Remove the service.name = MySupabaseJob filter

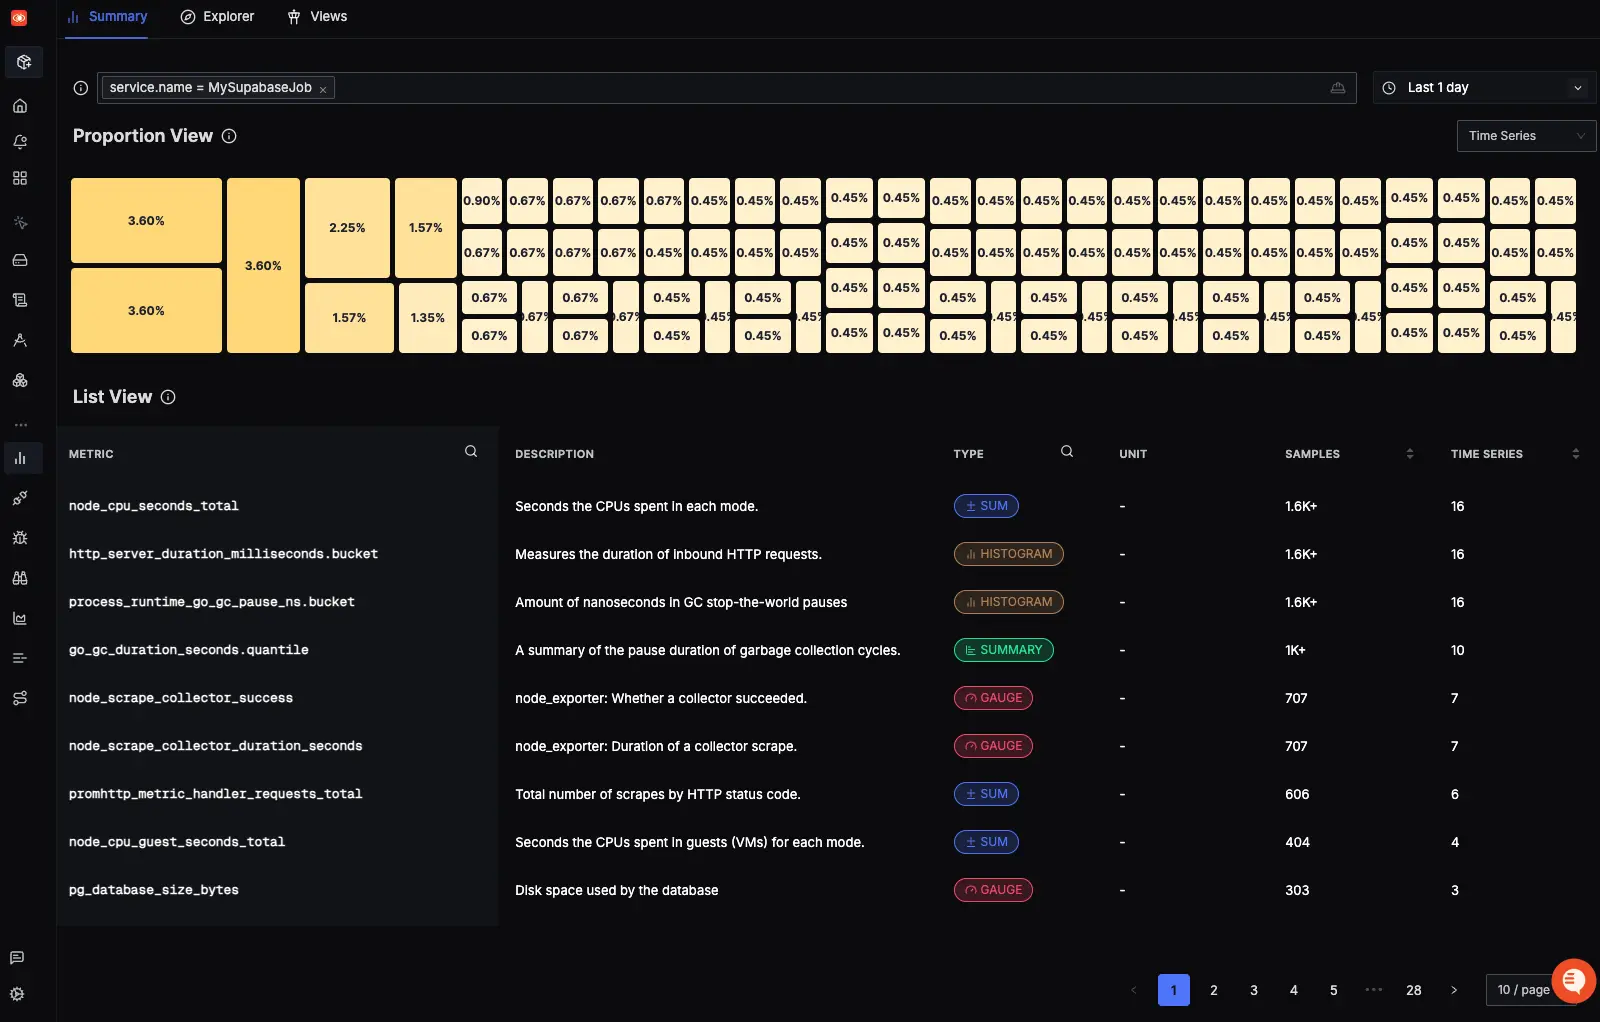pyautogui.click(x=323, y=89)
